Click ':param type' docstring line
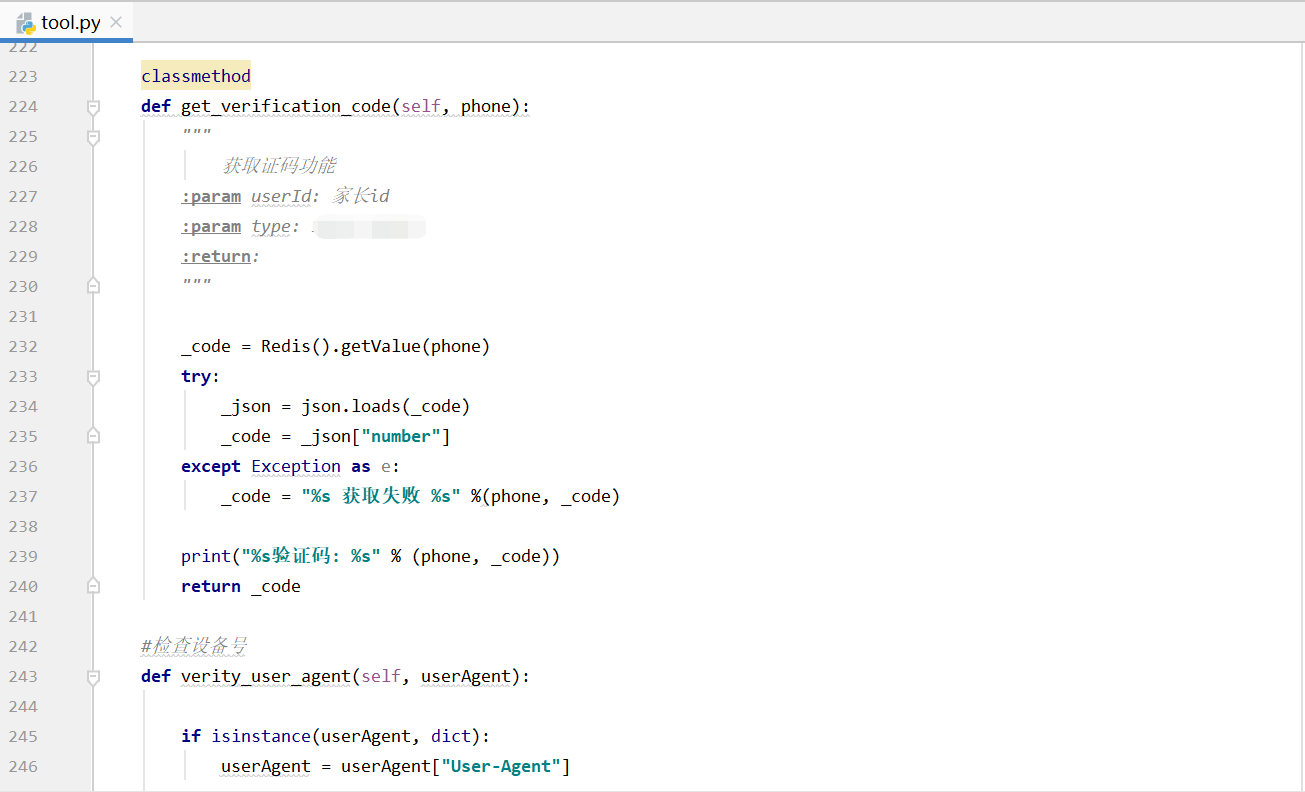 point(303,226)
